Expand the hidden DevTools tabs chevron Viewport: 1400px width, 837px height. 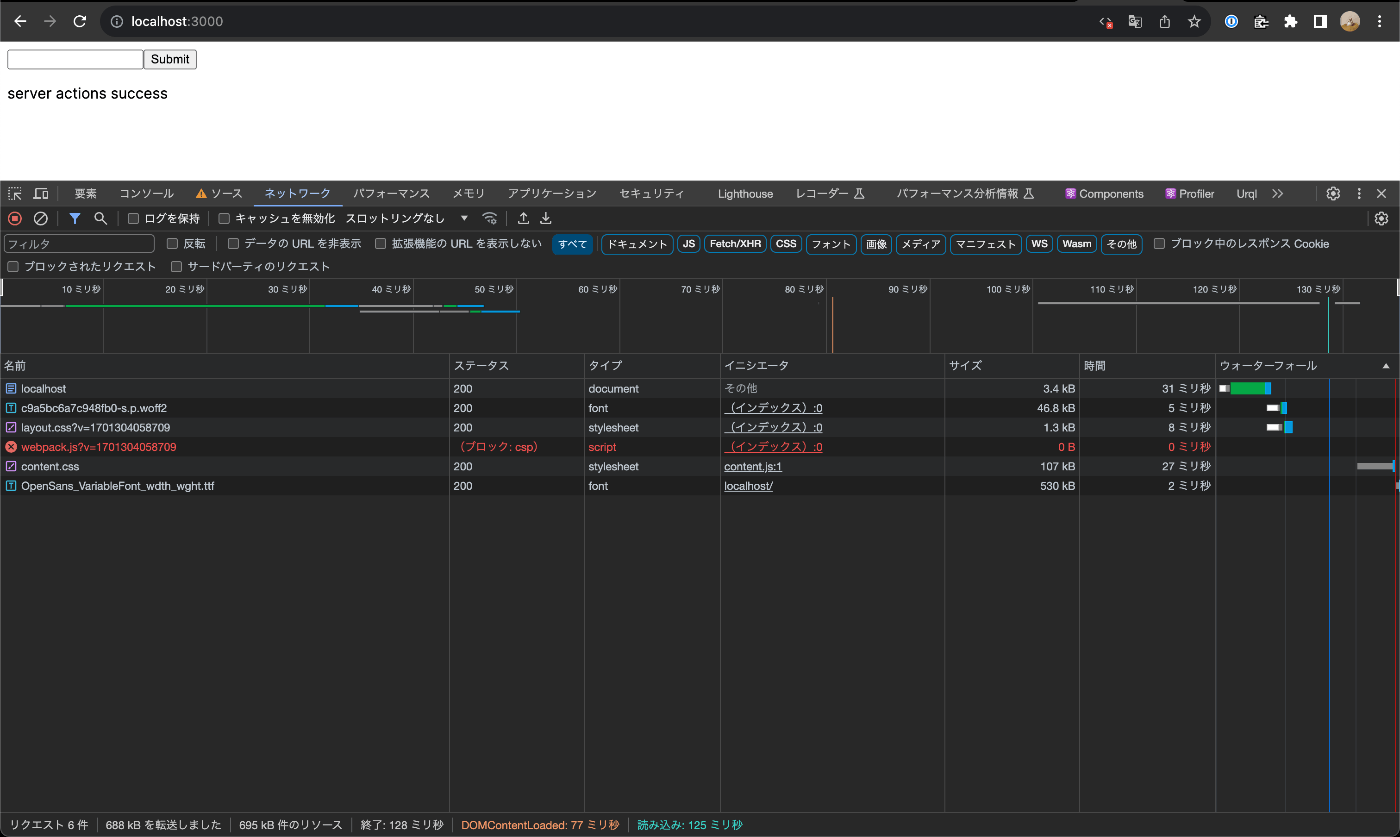pos(1277,193)
